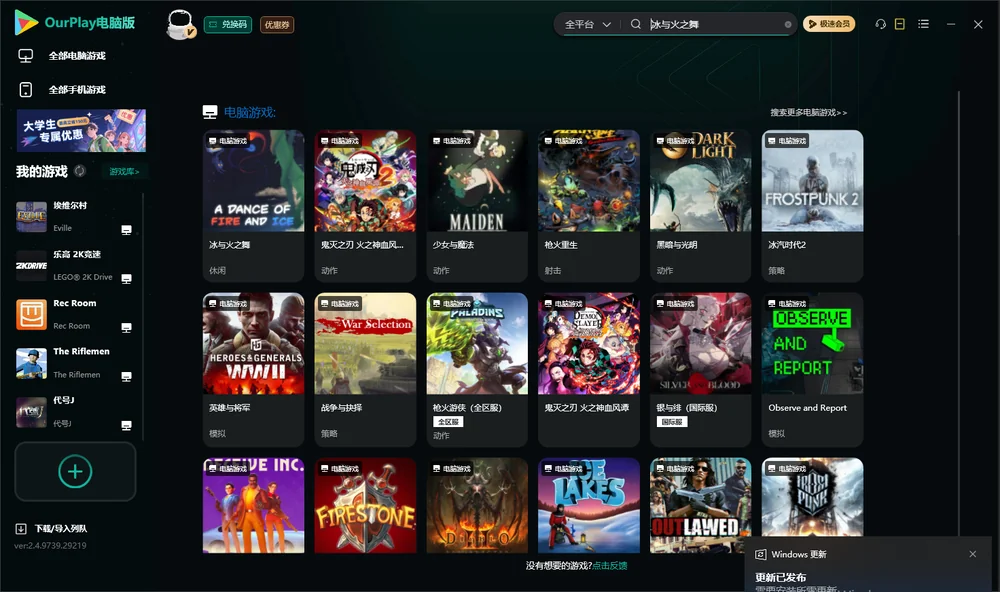
Task: Click the monitor icon in sidebar
Action: point(26,56)
